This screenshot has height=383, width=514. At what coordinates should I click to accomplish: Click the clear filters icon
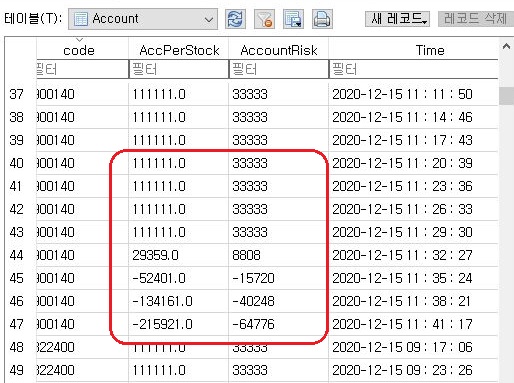pyautogui.click(x=264, y=19)
